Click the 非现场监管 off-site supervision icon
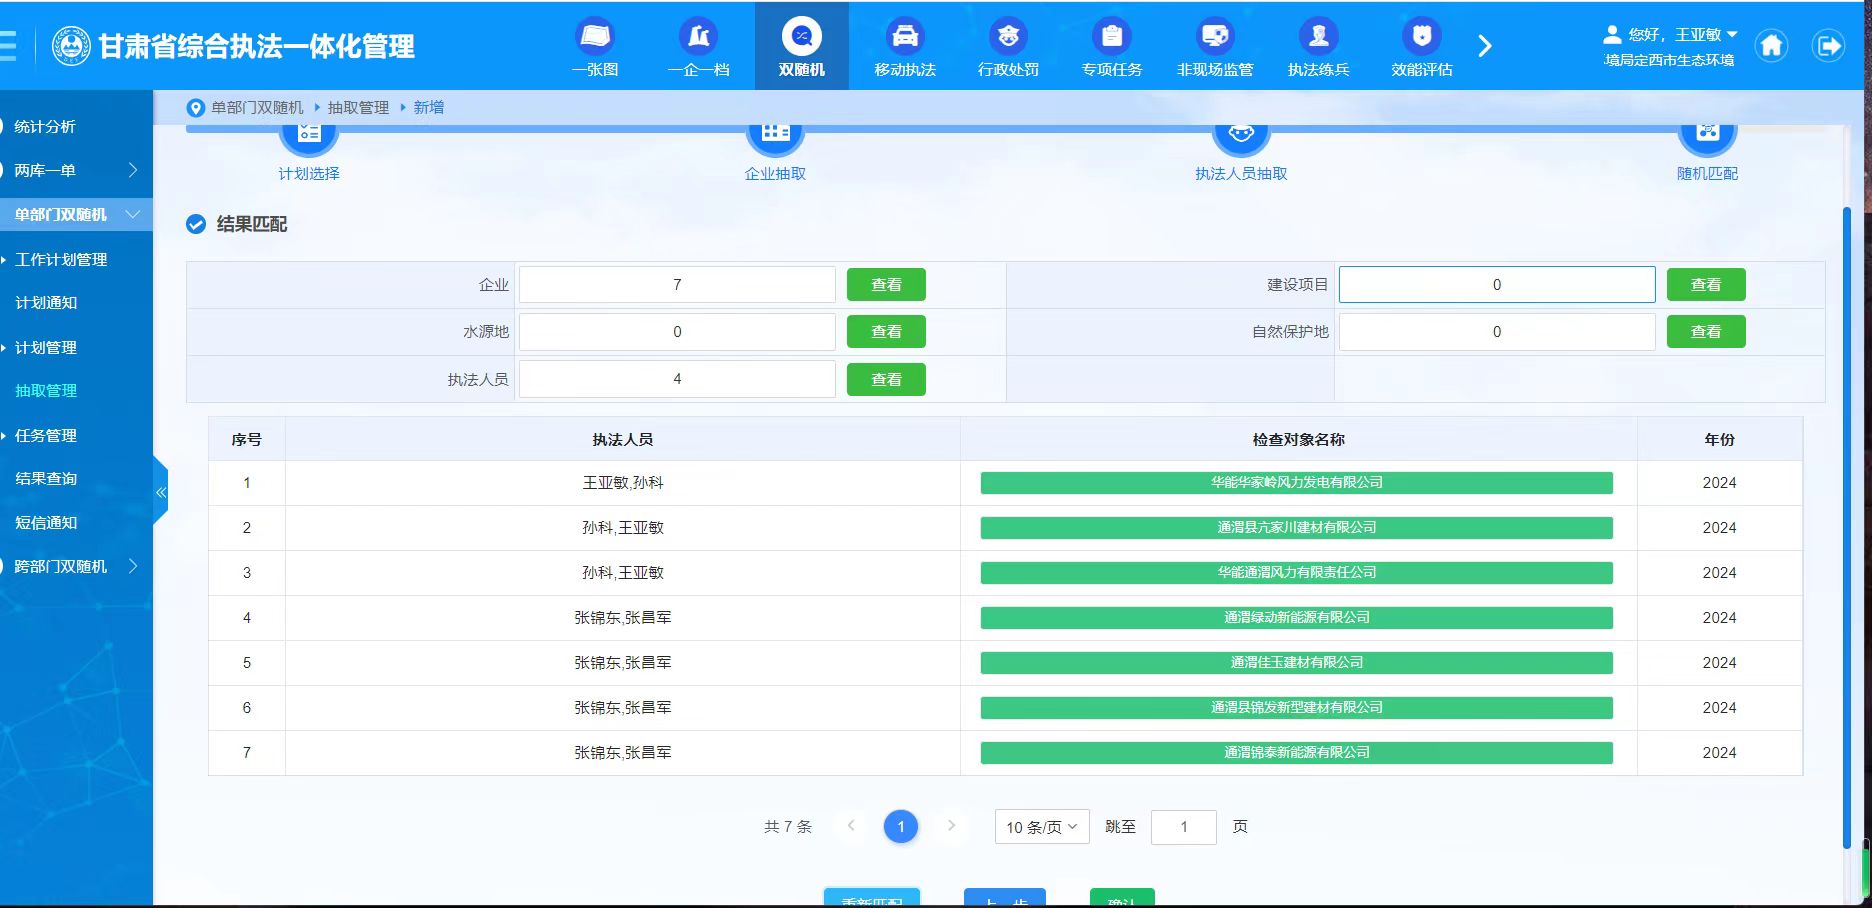 pos(1215,37)
